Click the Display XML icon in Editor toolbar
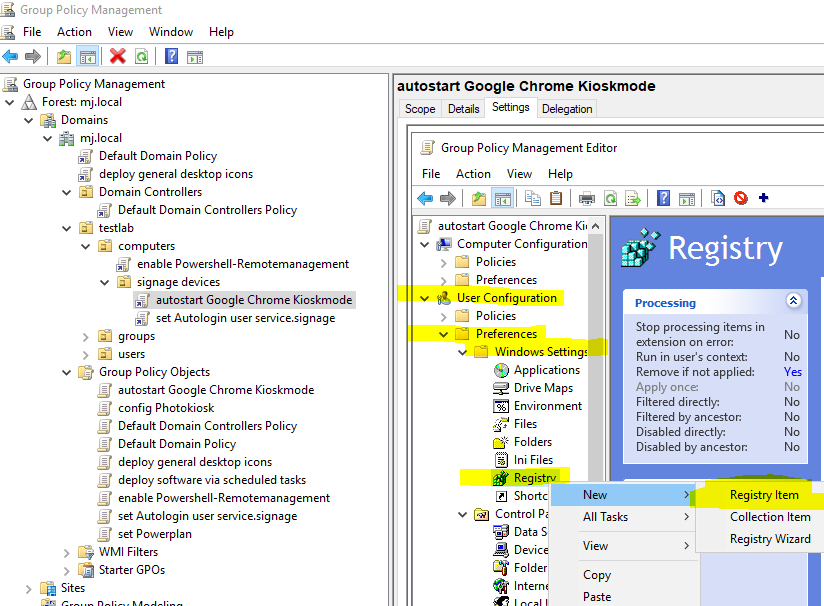824x606 pixels. coord(718,198)
